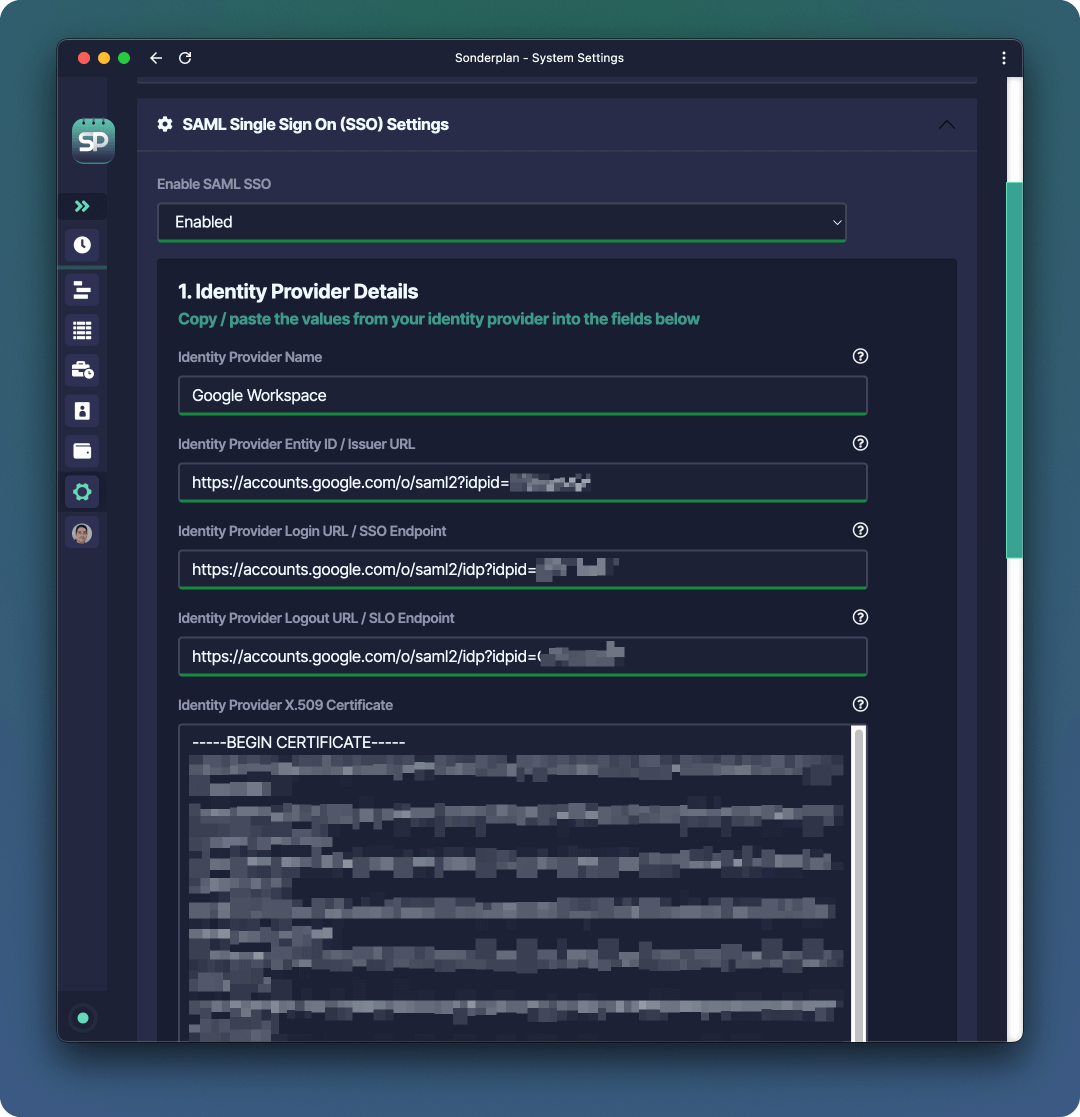The width and height of the screenshot is (1080, 1117).
Task: Collapse the SAML Single Sign On settings section
Action: point(946,124)
